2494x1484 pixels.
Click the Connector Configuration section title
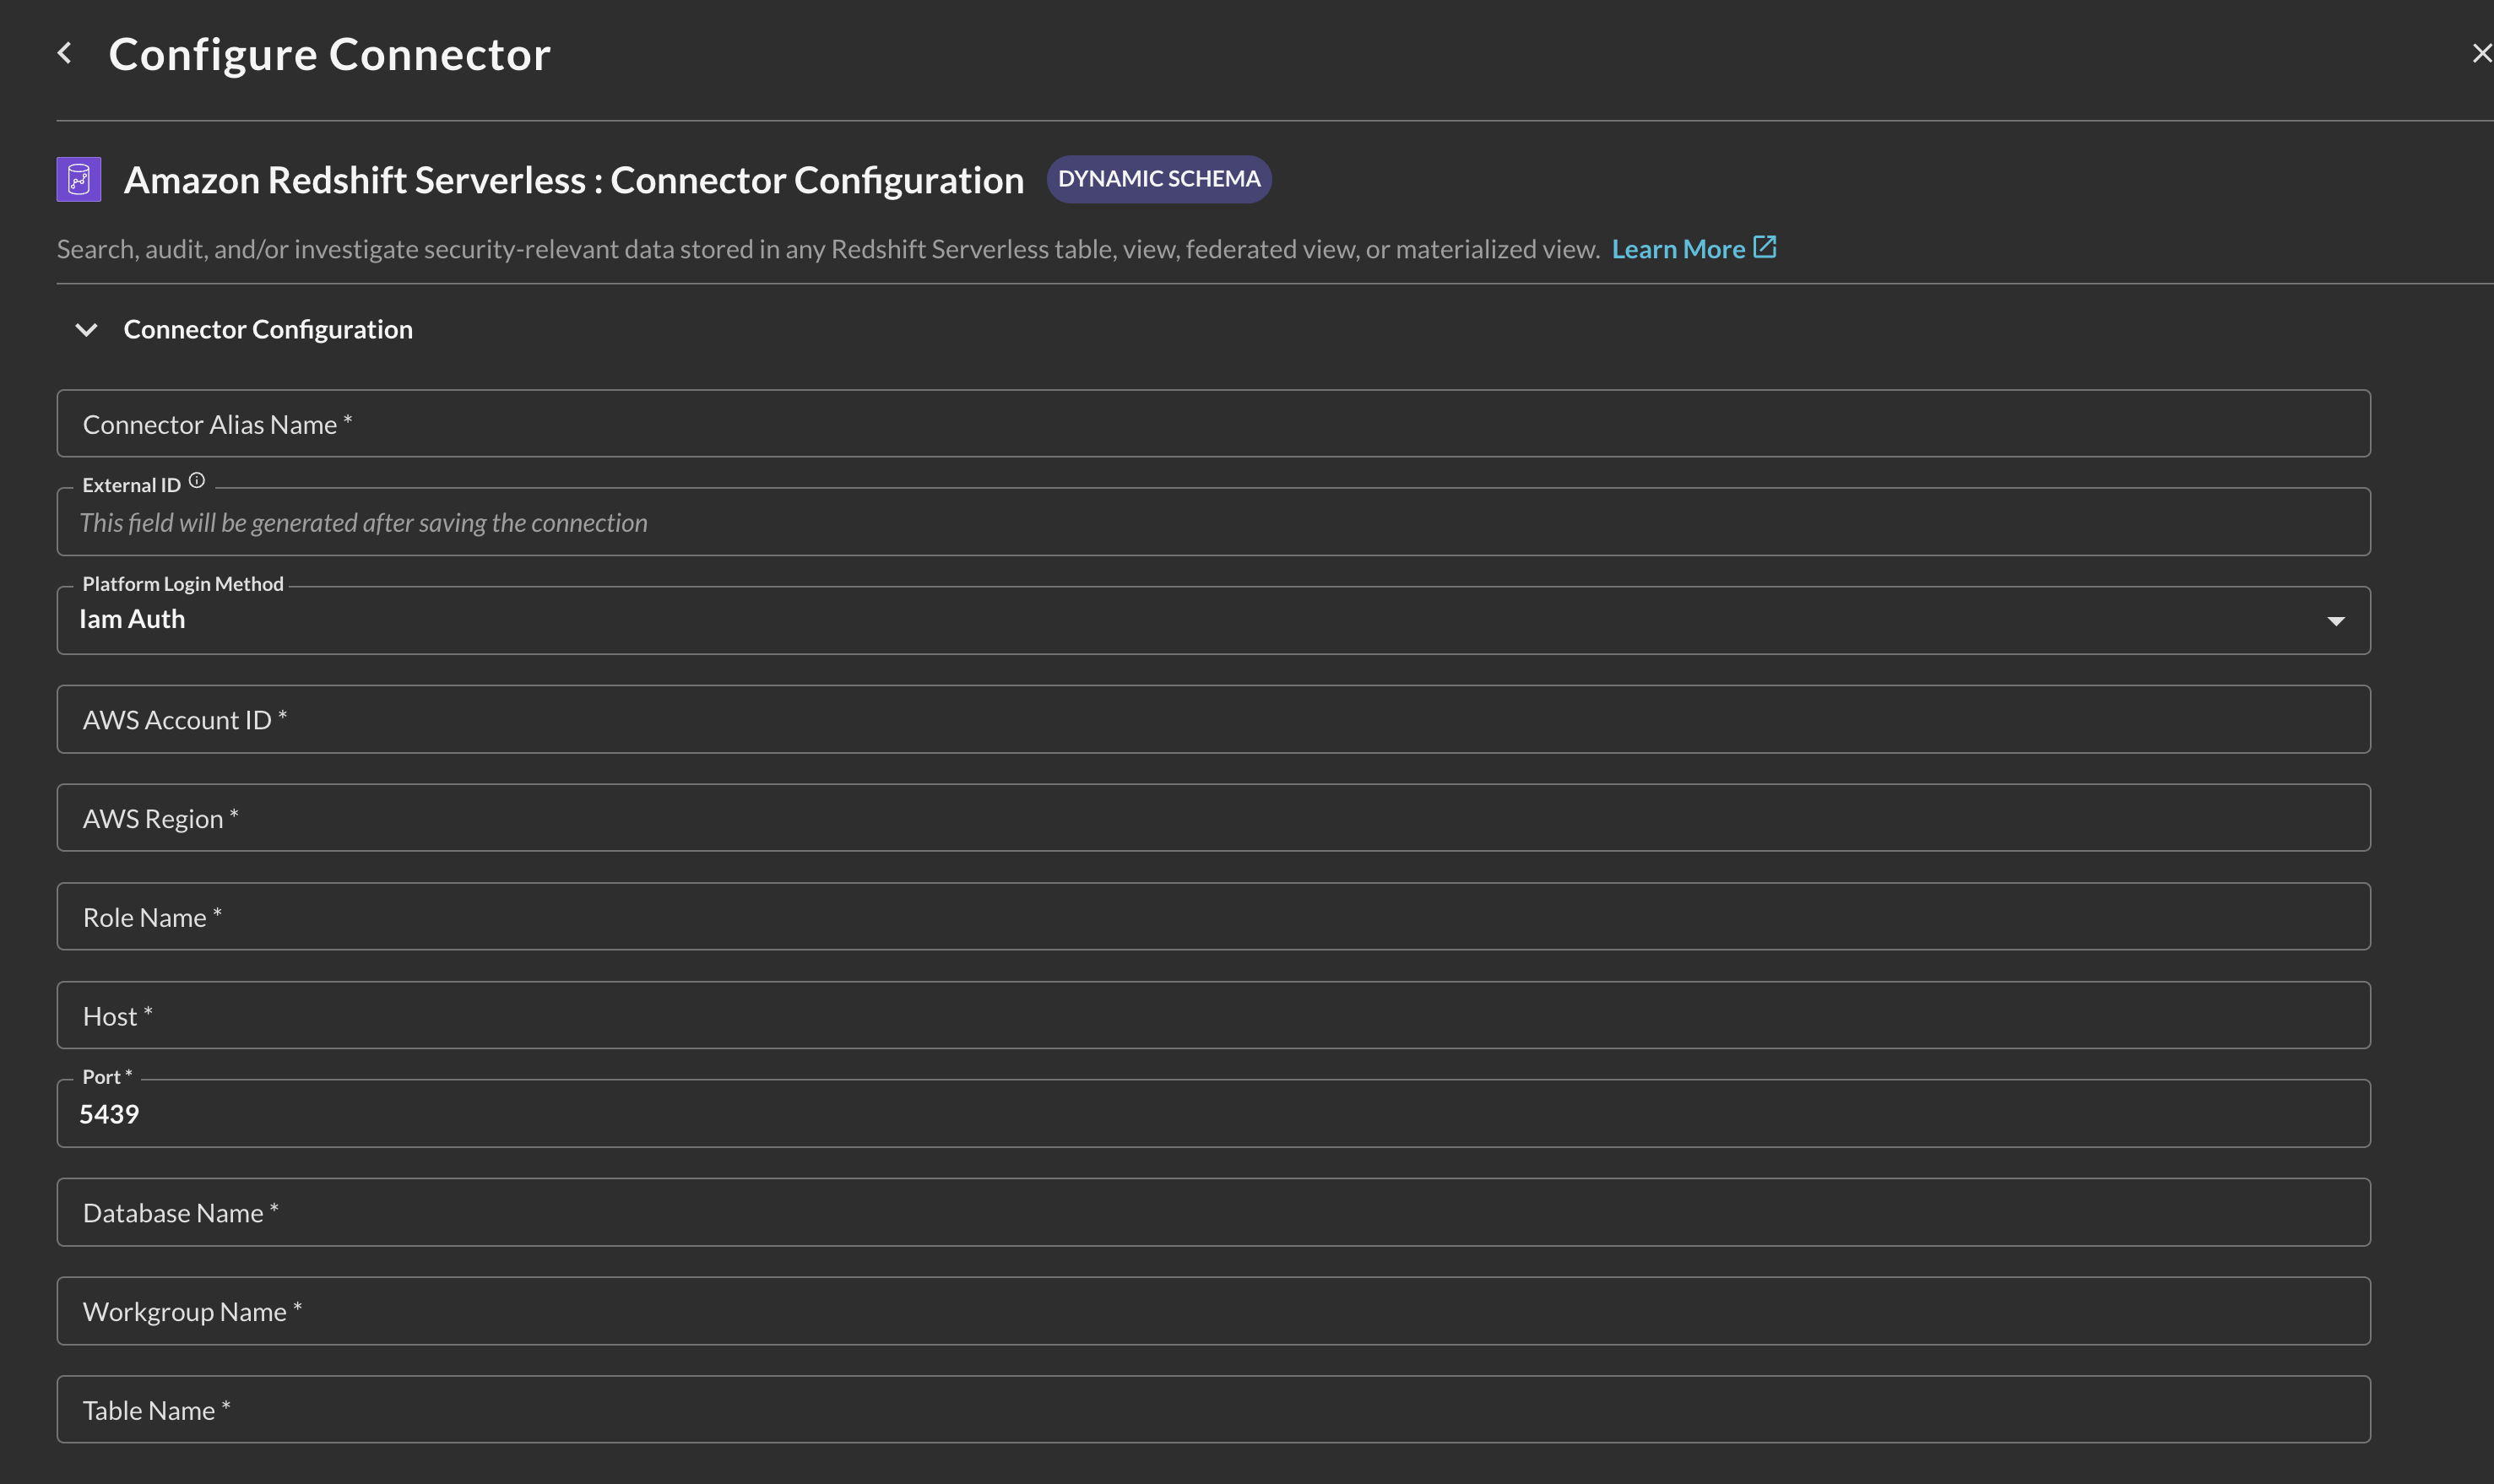(x=268, y=329)
